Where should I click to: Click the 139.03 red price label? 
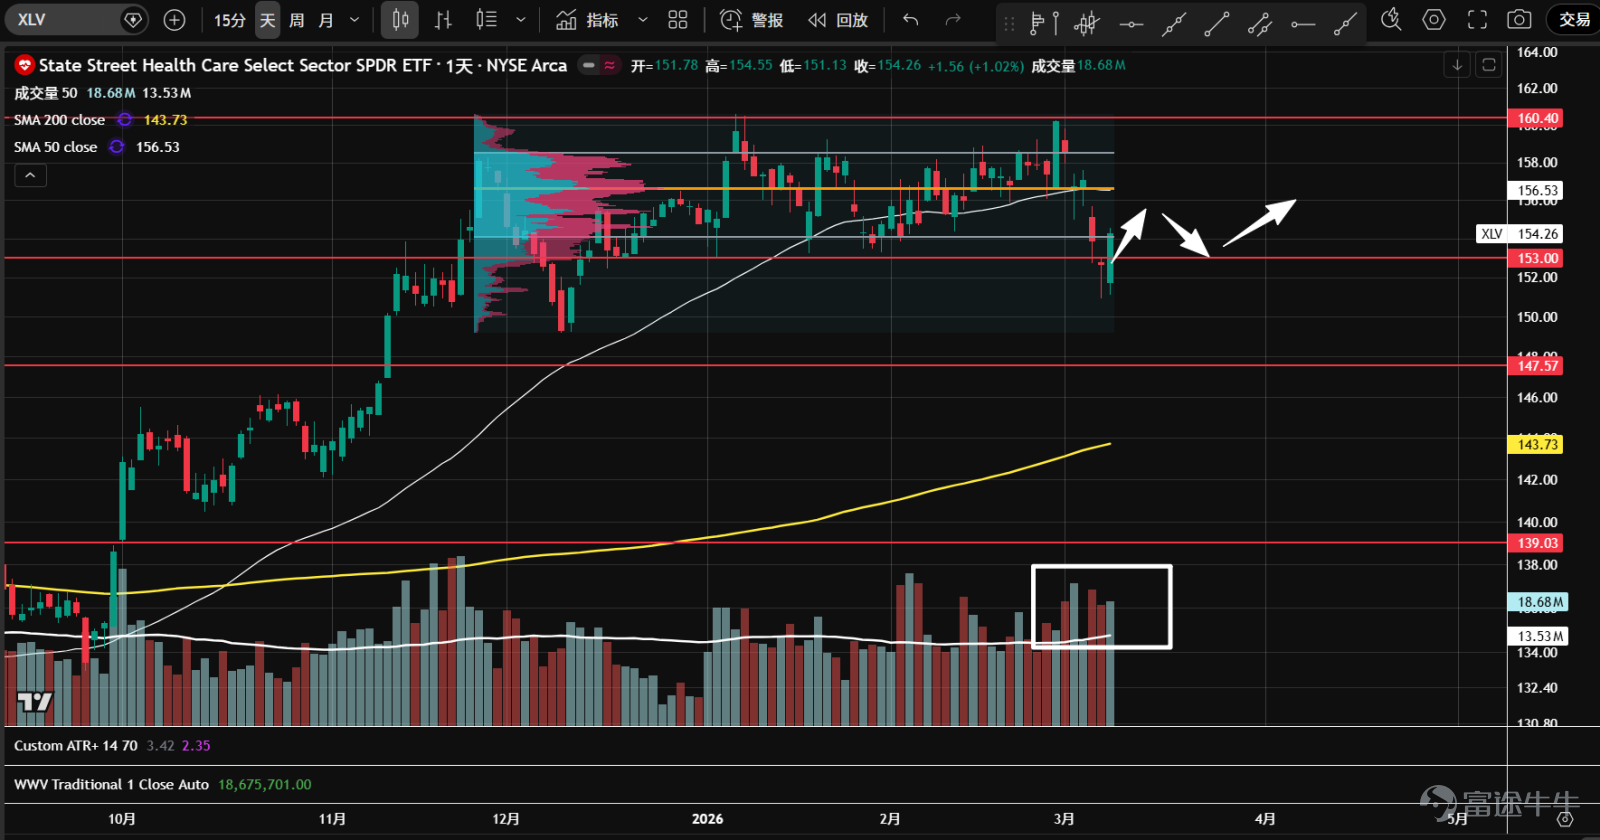(x=1537, y=543)
